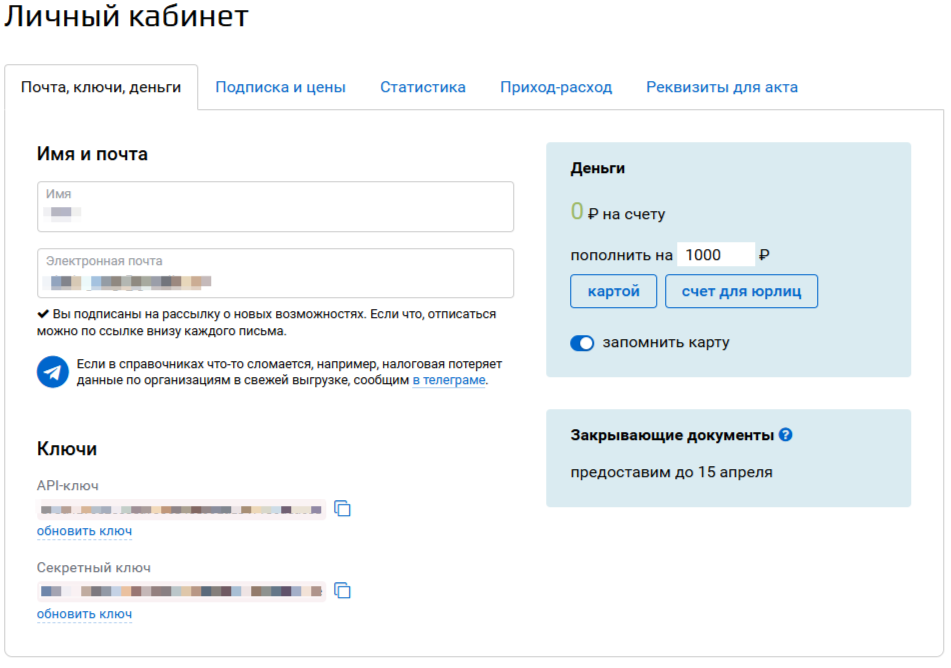Open the Реквизиты для акта tab
Screen dimensions: 951x668
click(721, 87)
